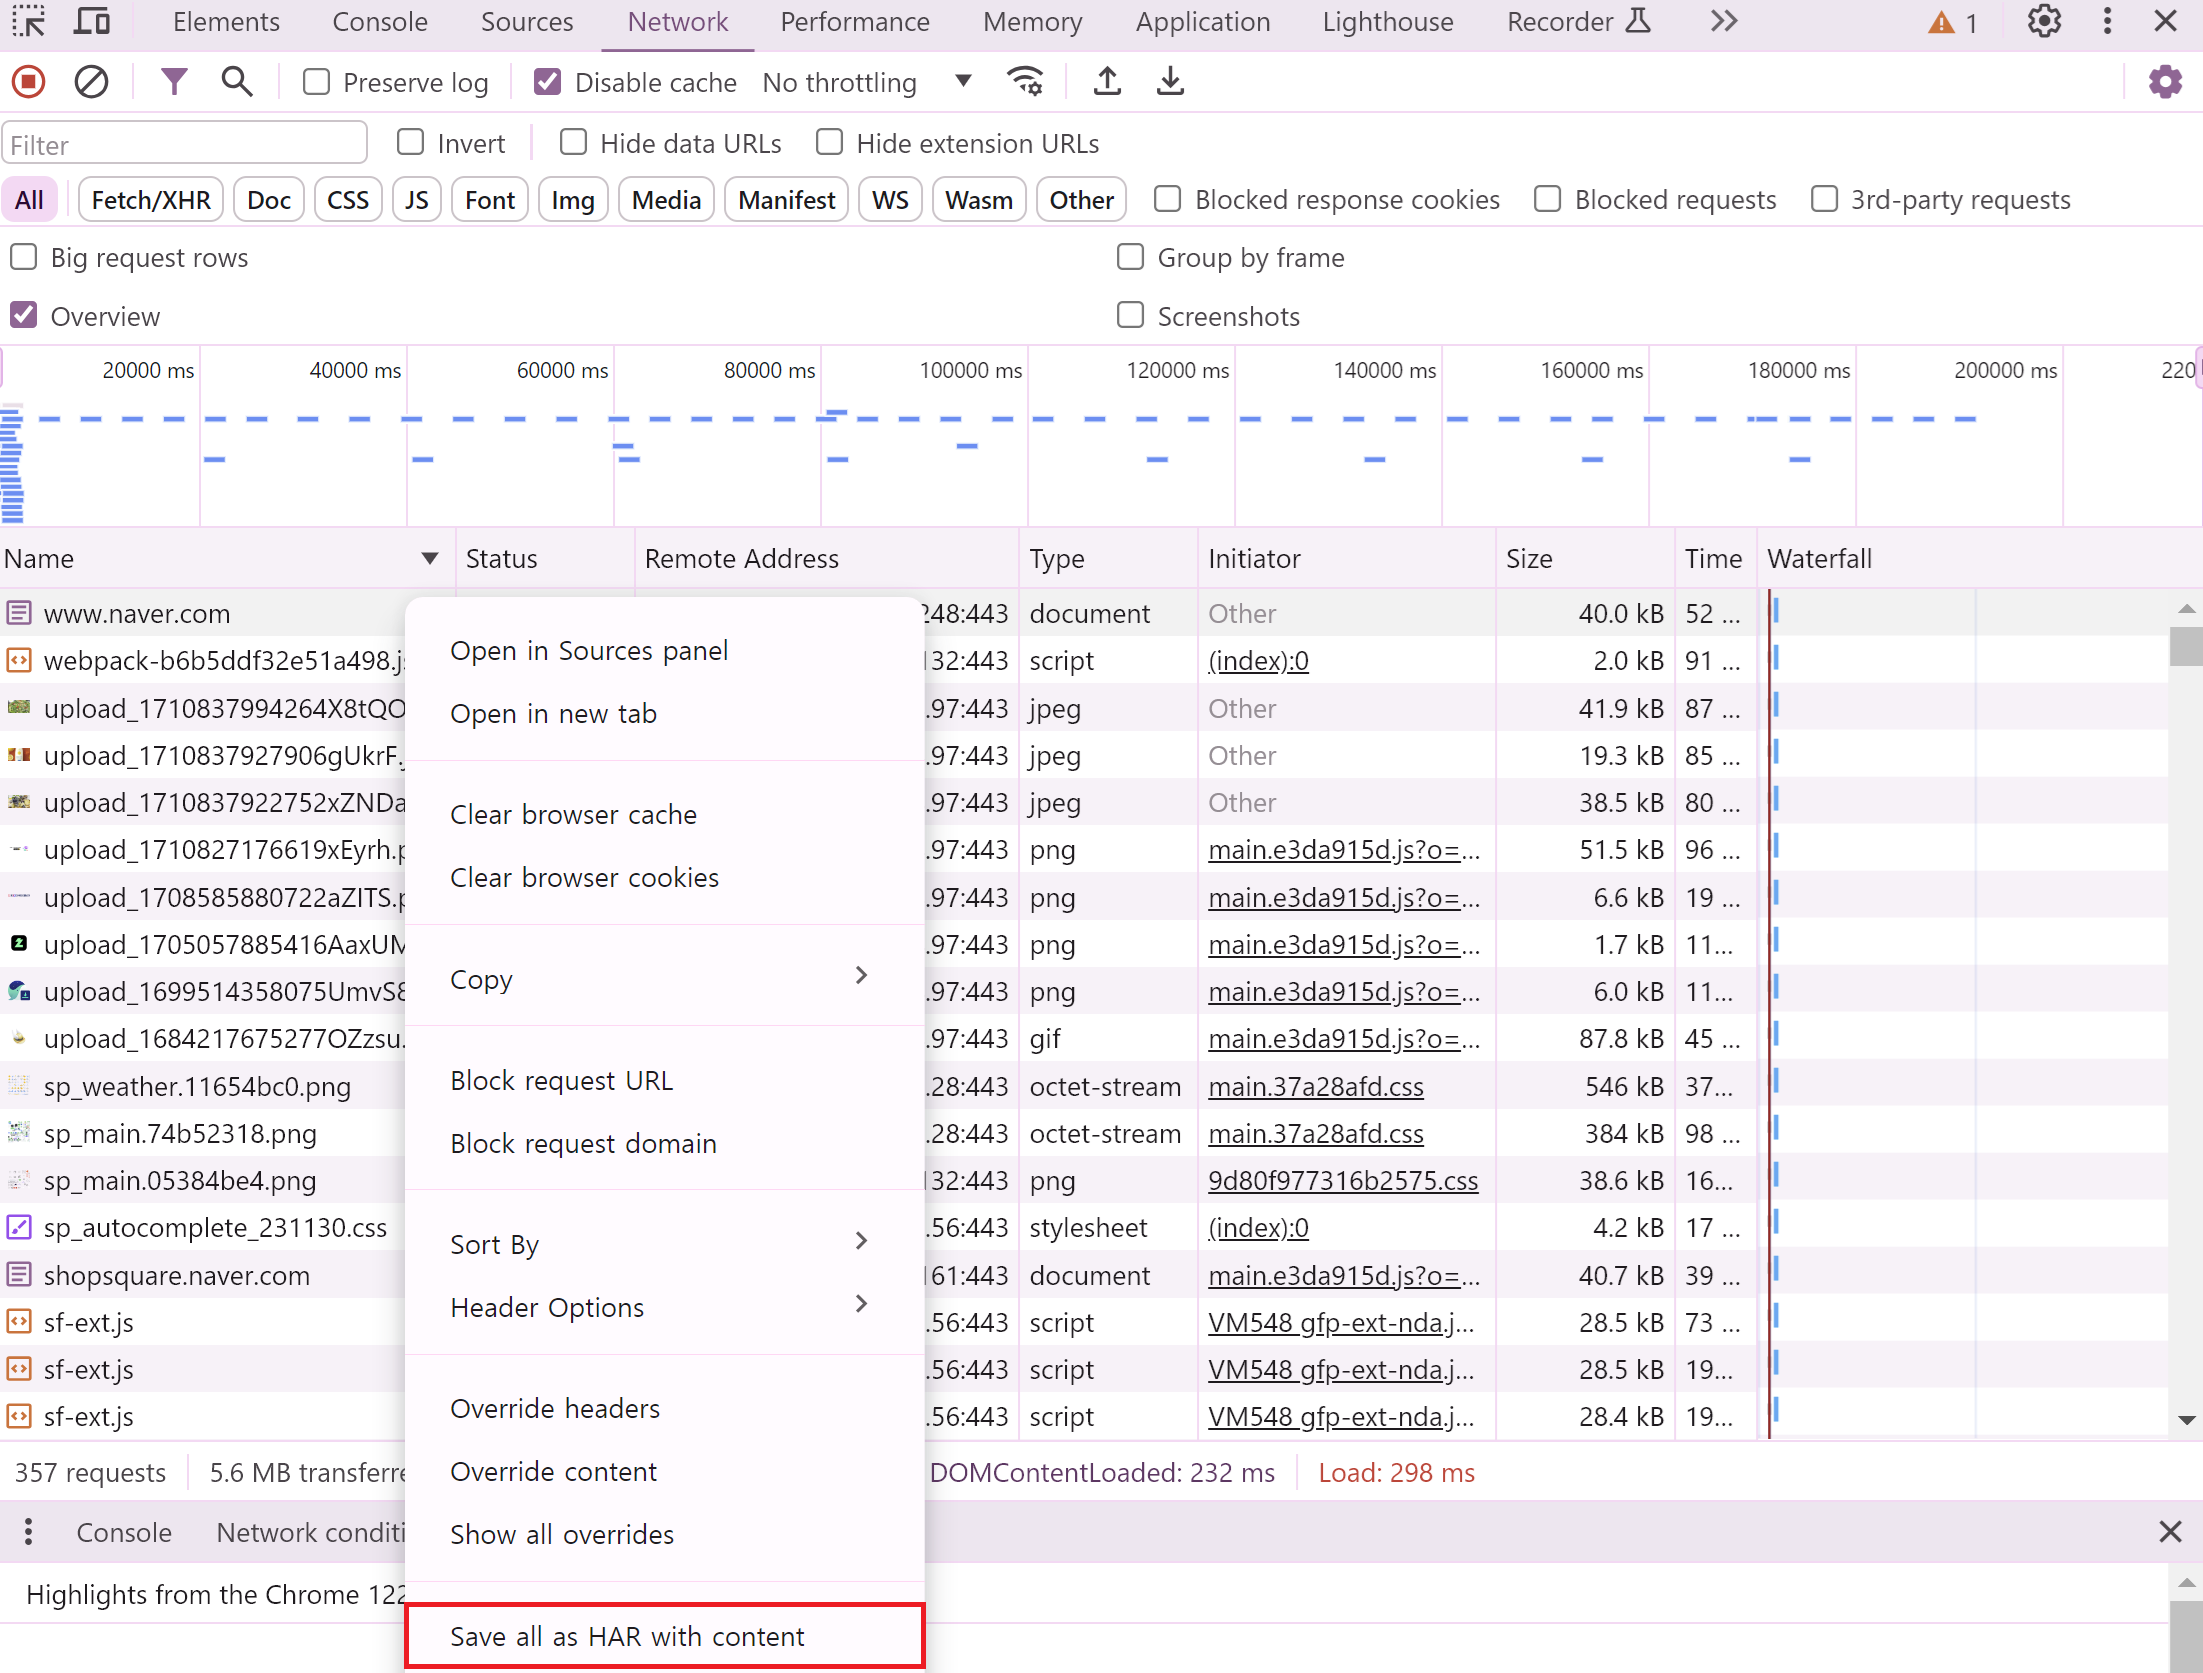Open network conditions wifi icon
Viewport: 2203px width, 1673px height.
[1025, 81]
